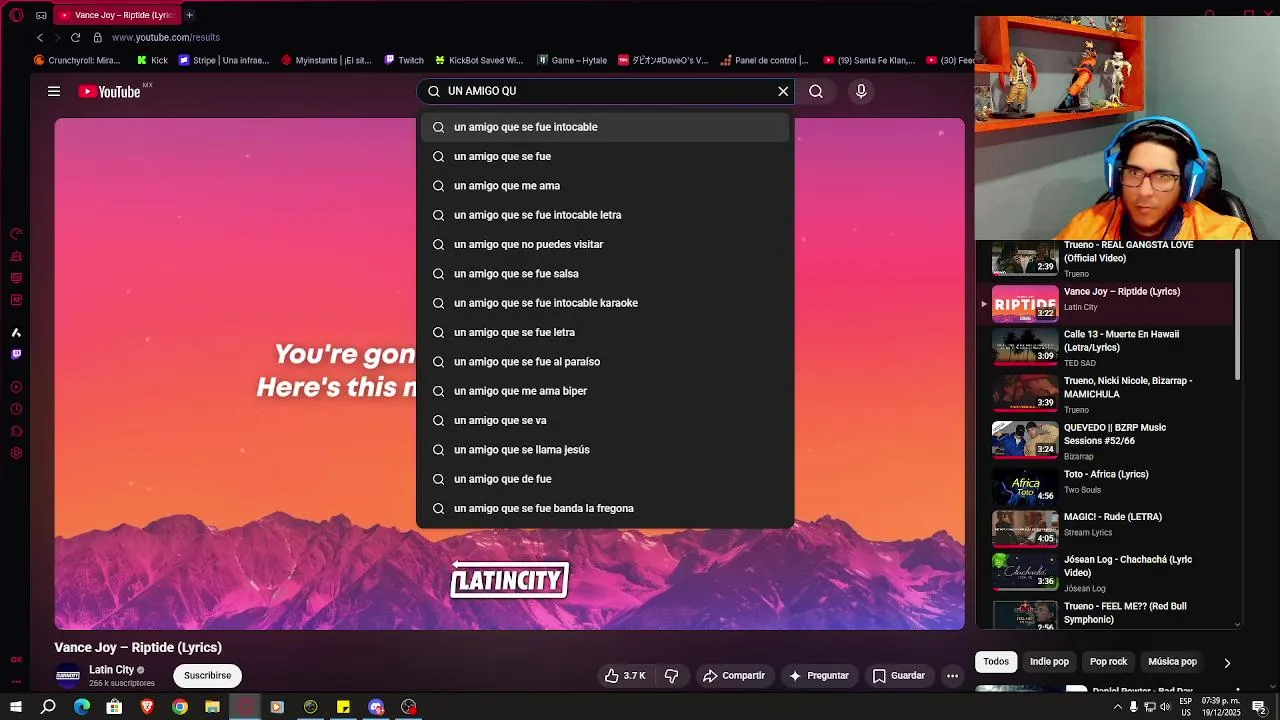Start voice search with microphone icon
Screen dimensions: 1280x720
861,91
